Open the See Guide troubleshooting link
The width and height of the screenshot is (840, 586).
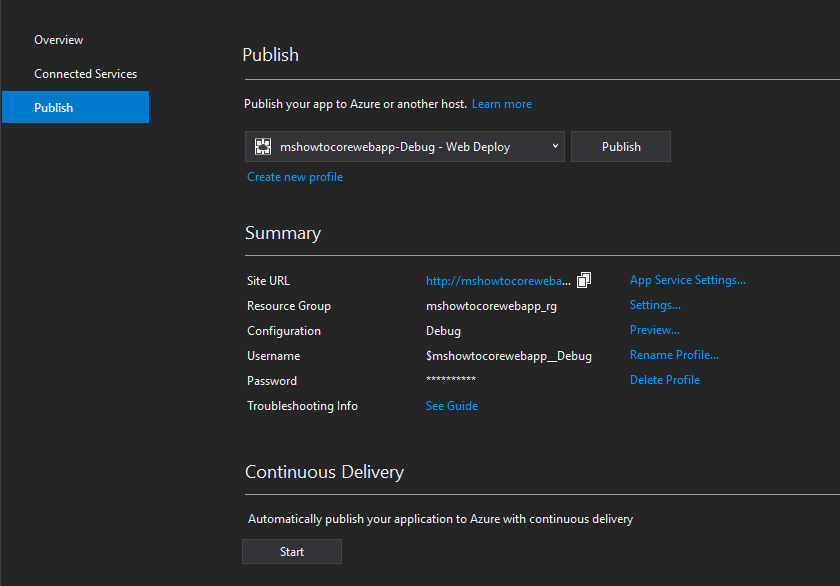tap(452, 406)
